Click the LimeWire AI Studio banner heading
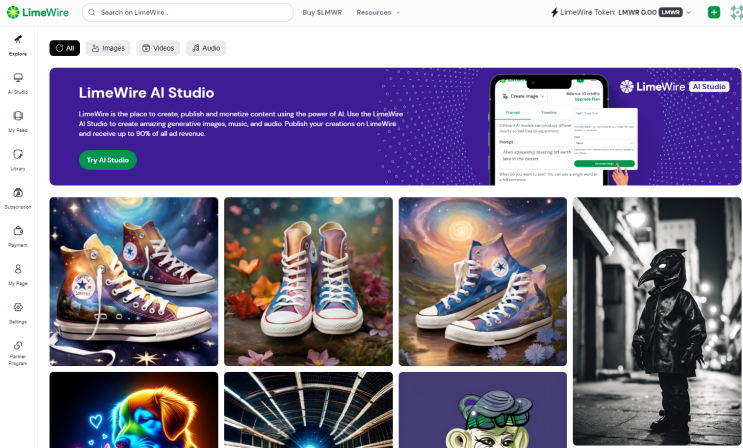This screenshot has width=743, height=448. coord(146,92)
